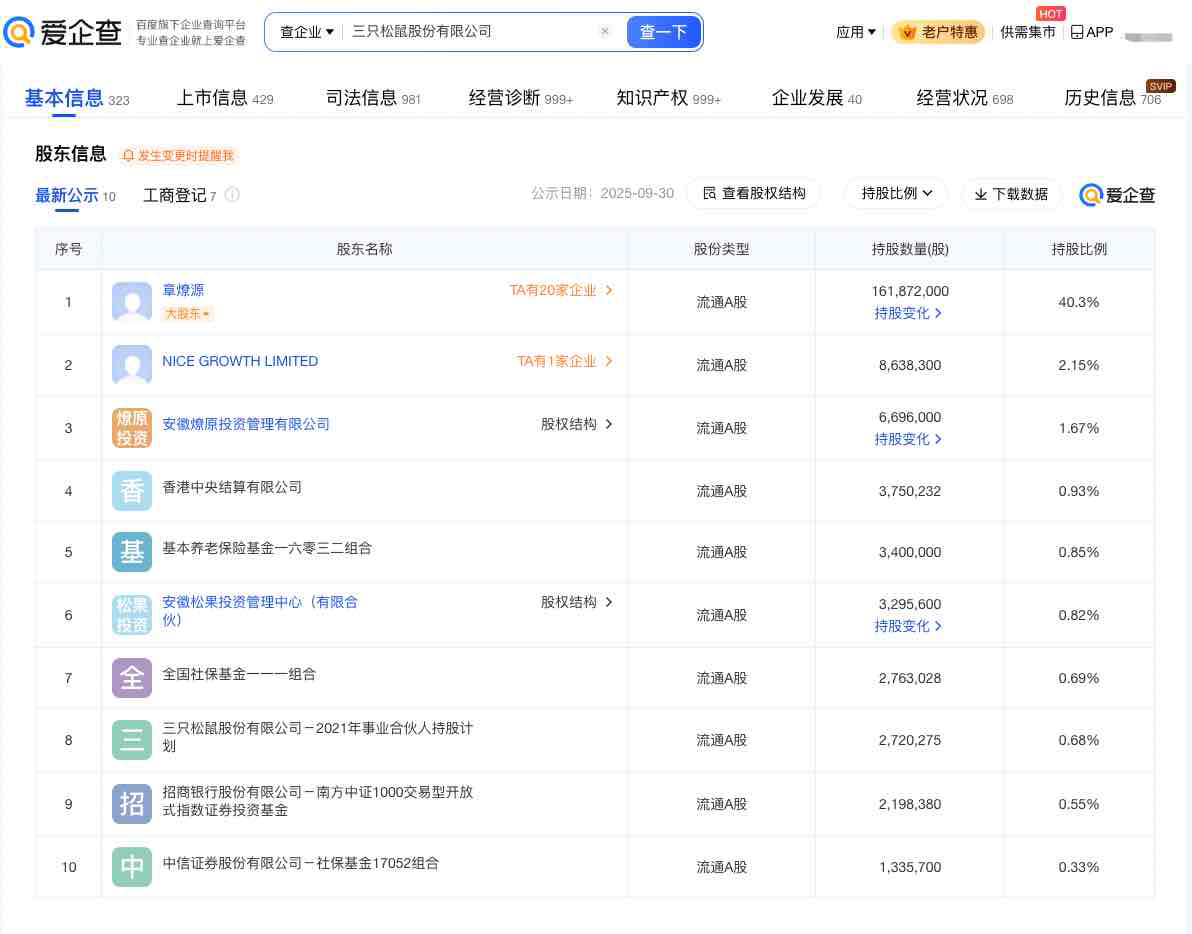
Task: Click the 安徽燎原投资 orange company logo
Action: (x=132, y=428)
